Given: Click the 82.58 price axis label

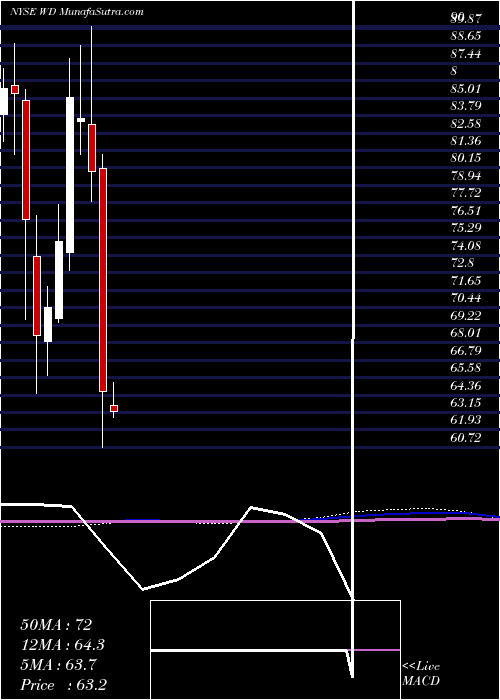Looking at the screenshot, I should coord(466,123).
